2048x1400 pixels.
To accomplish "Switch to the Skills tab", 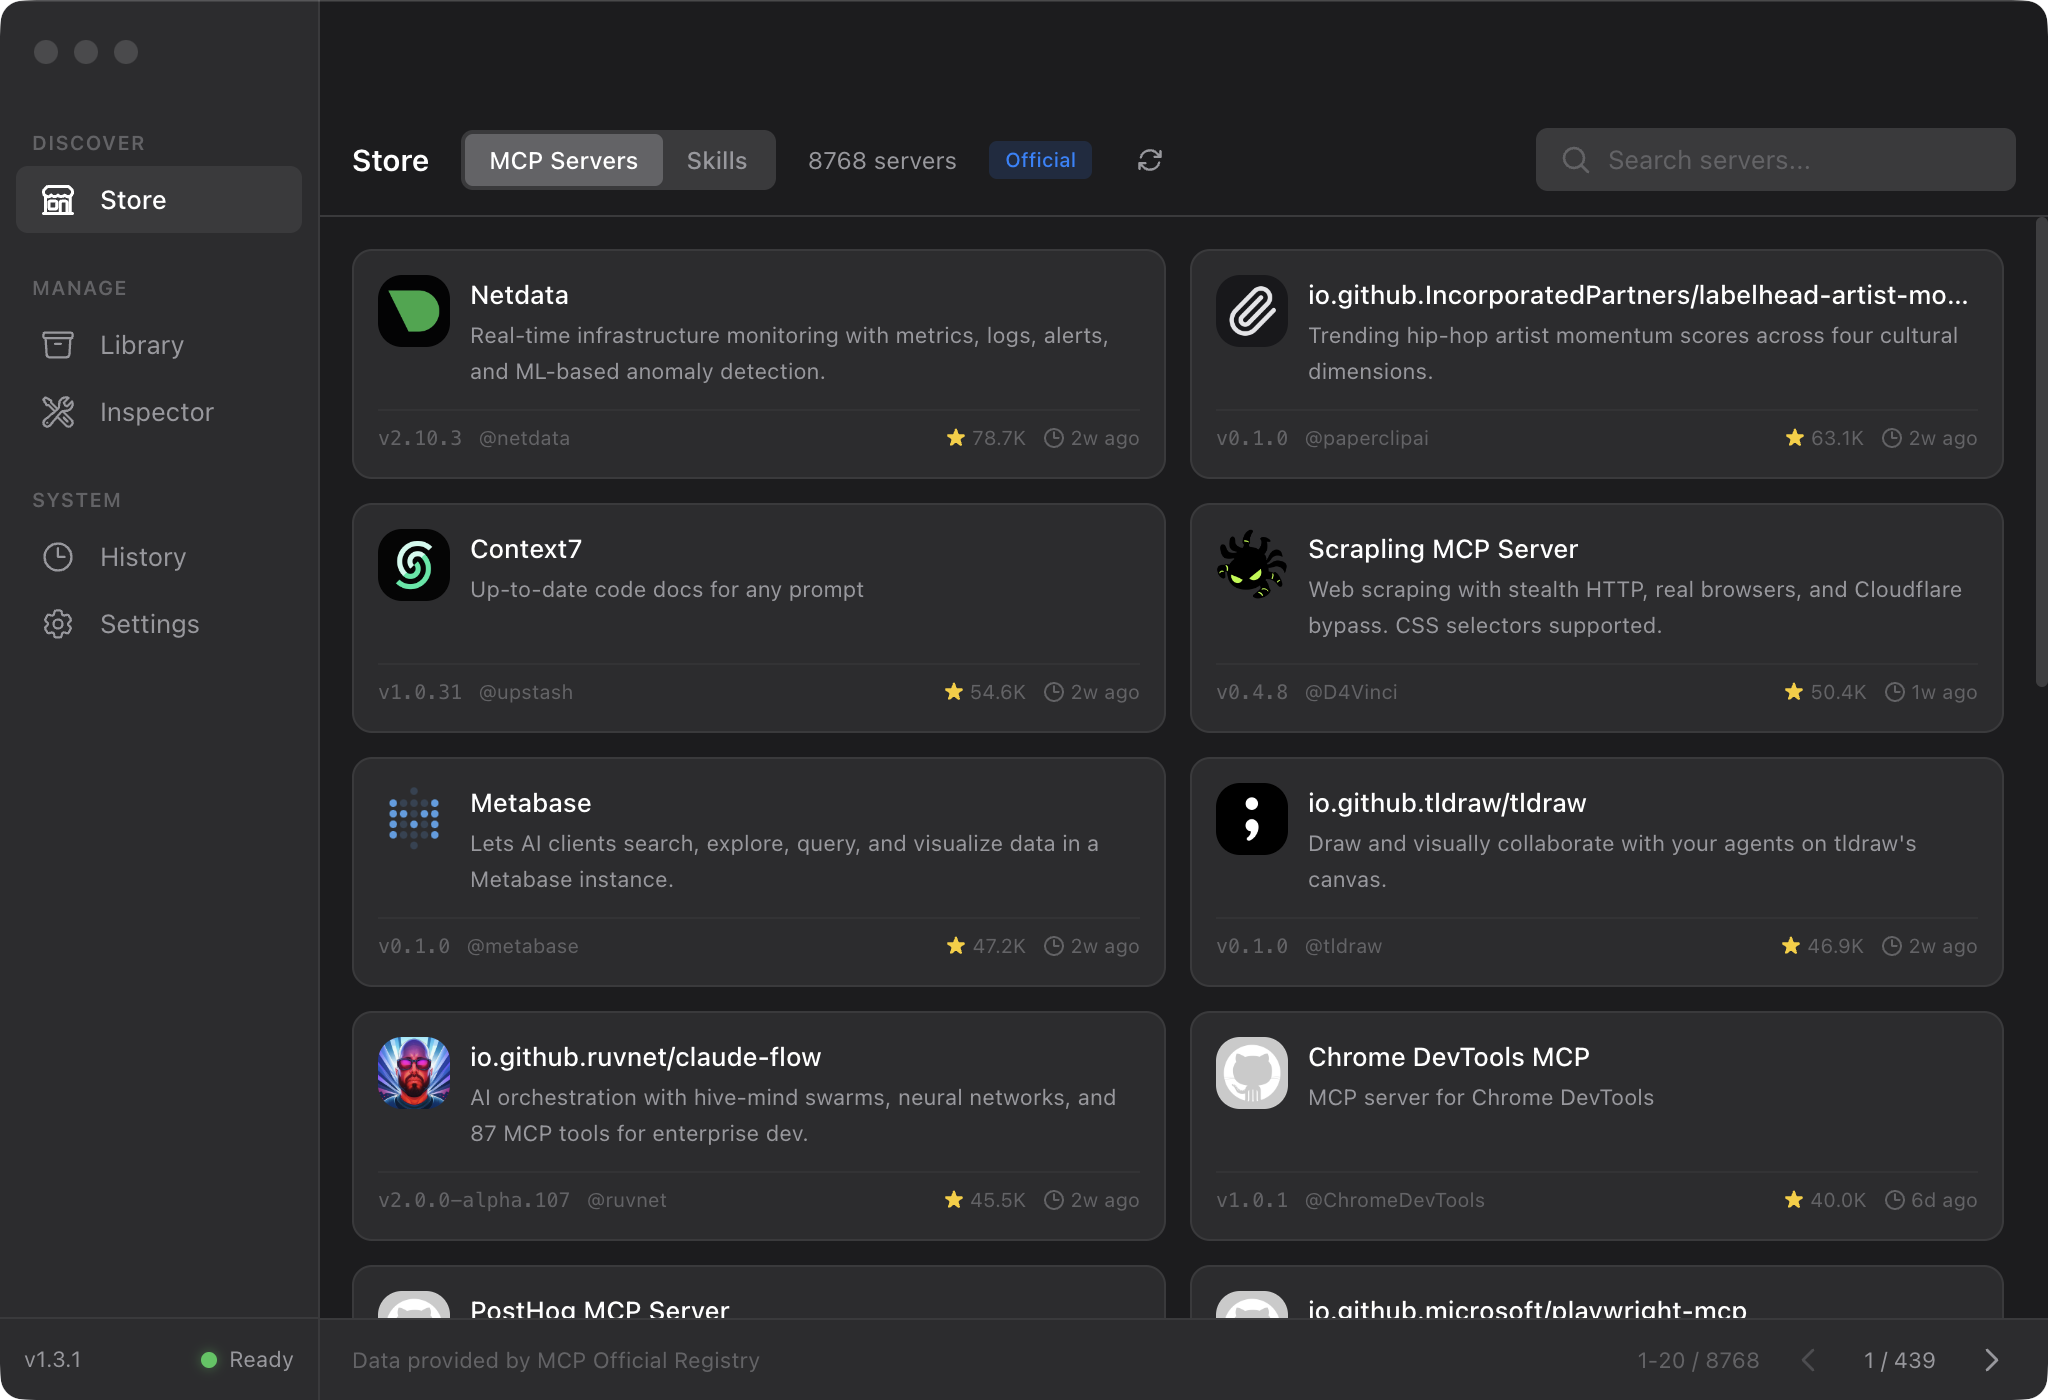I will (717, 160).
